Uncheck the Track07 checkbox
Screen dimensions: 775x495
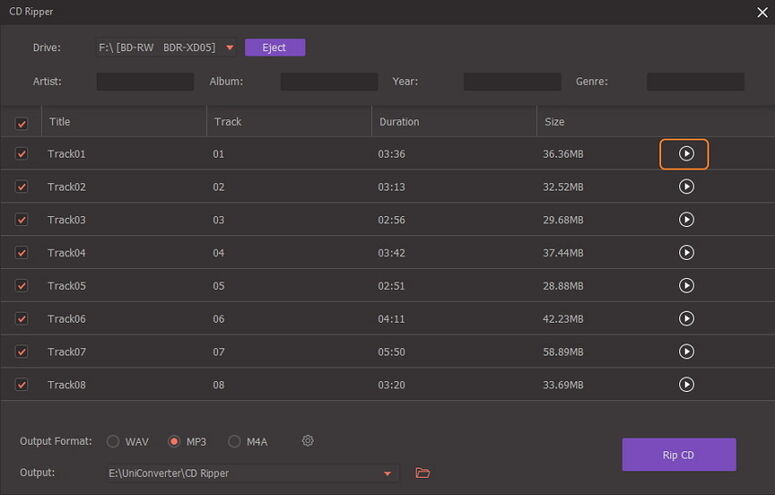[21, 352]
